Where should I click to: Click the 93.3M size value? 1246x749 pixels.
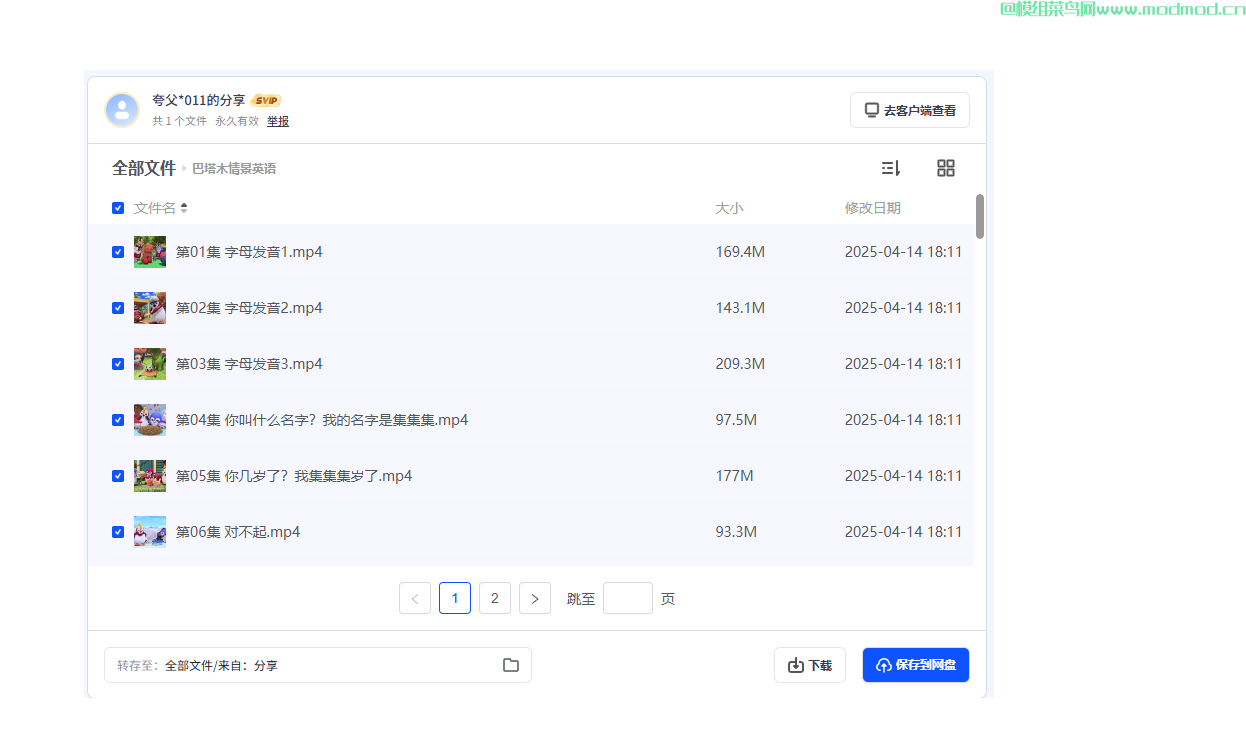(736, 532)
